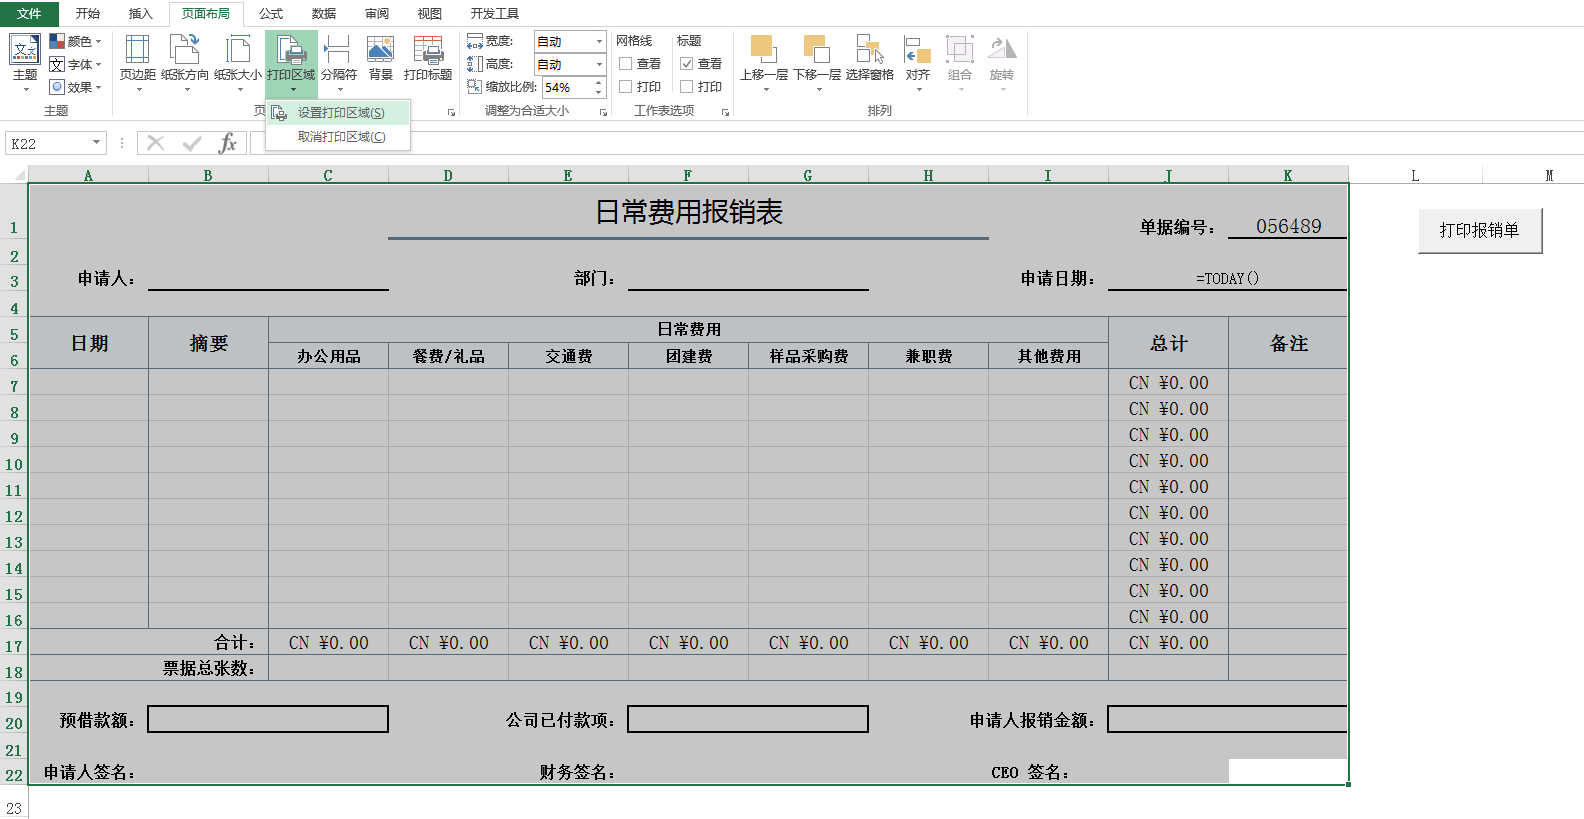Click the 办公用品 column header cell

click(328, 356)
